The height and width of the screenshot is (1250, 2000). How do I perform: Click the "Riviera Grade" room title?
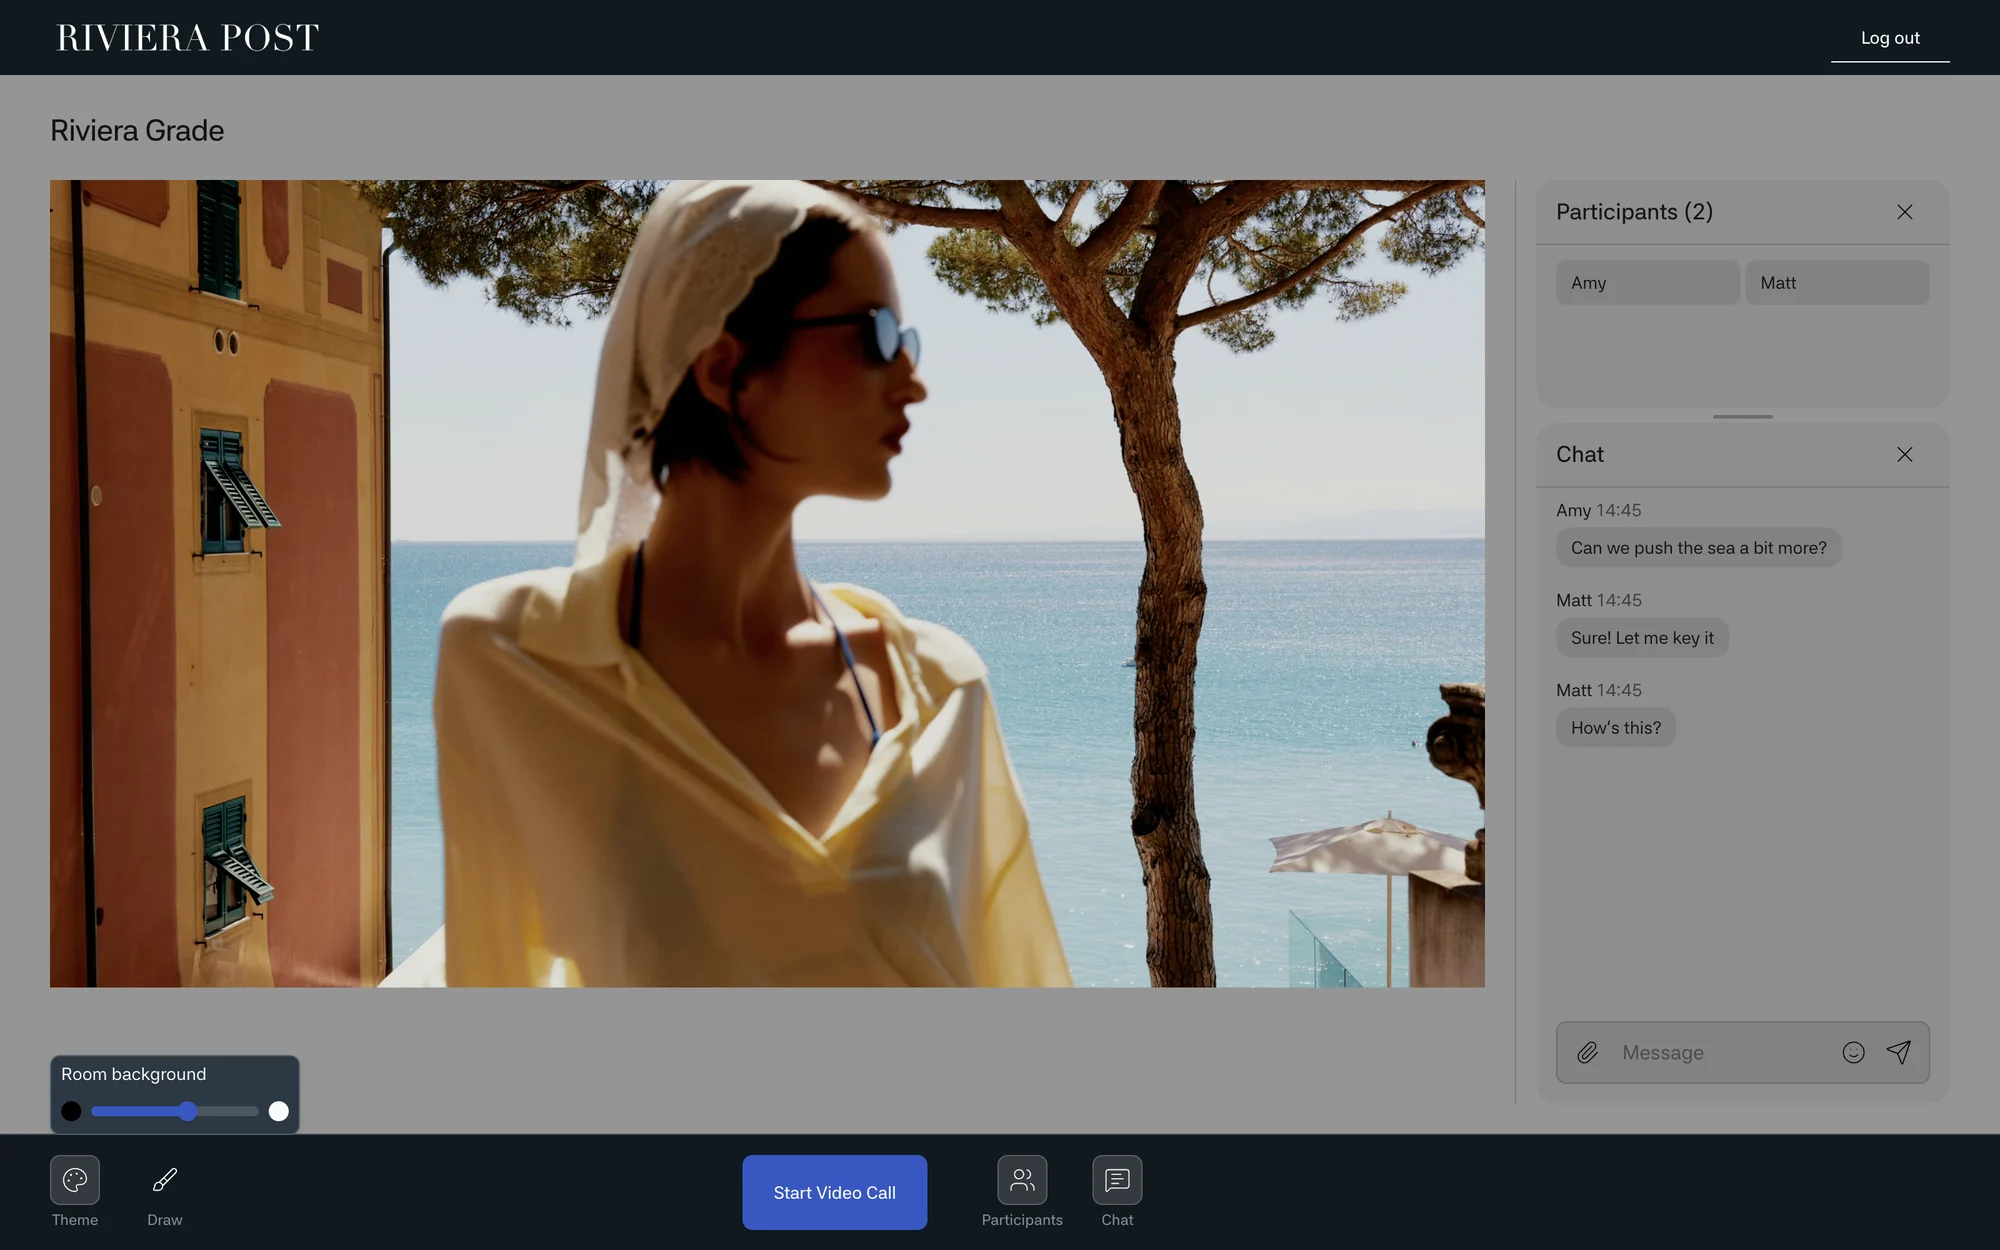(137, 131)
